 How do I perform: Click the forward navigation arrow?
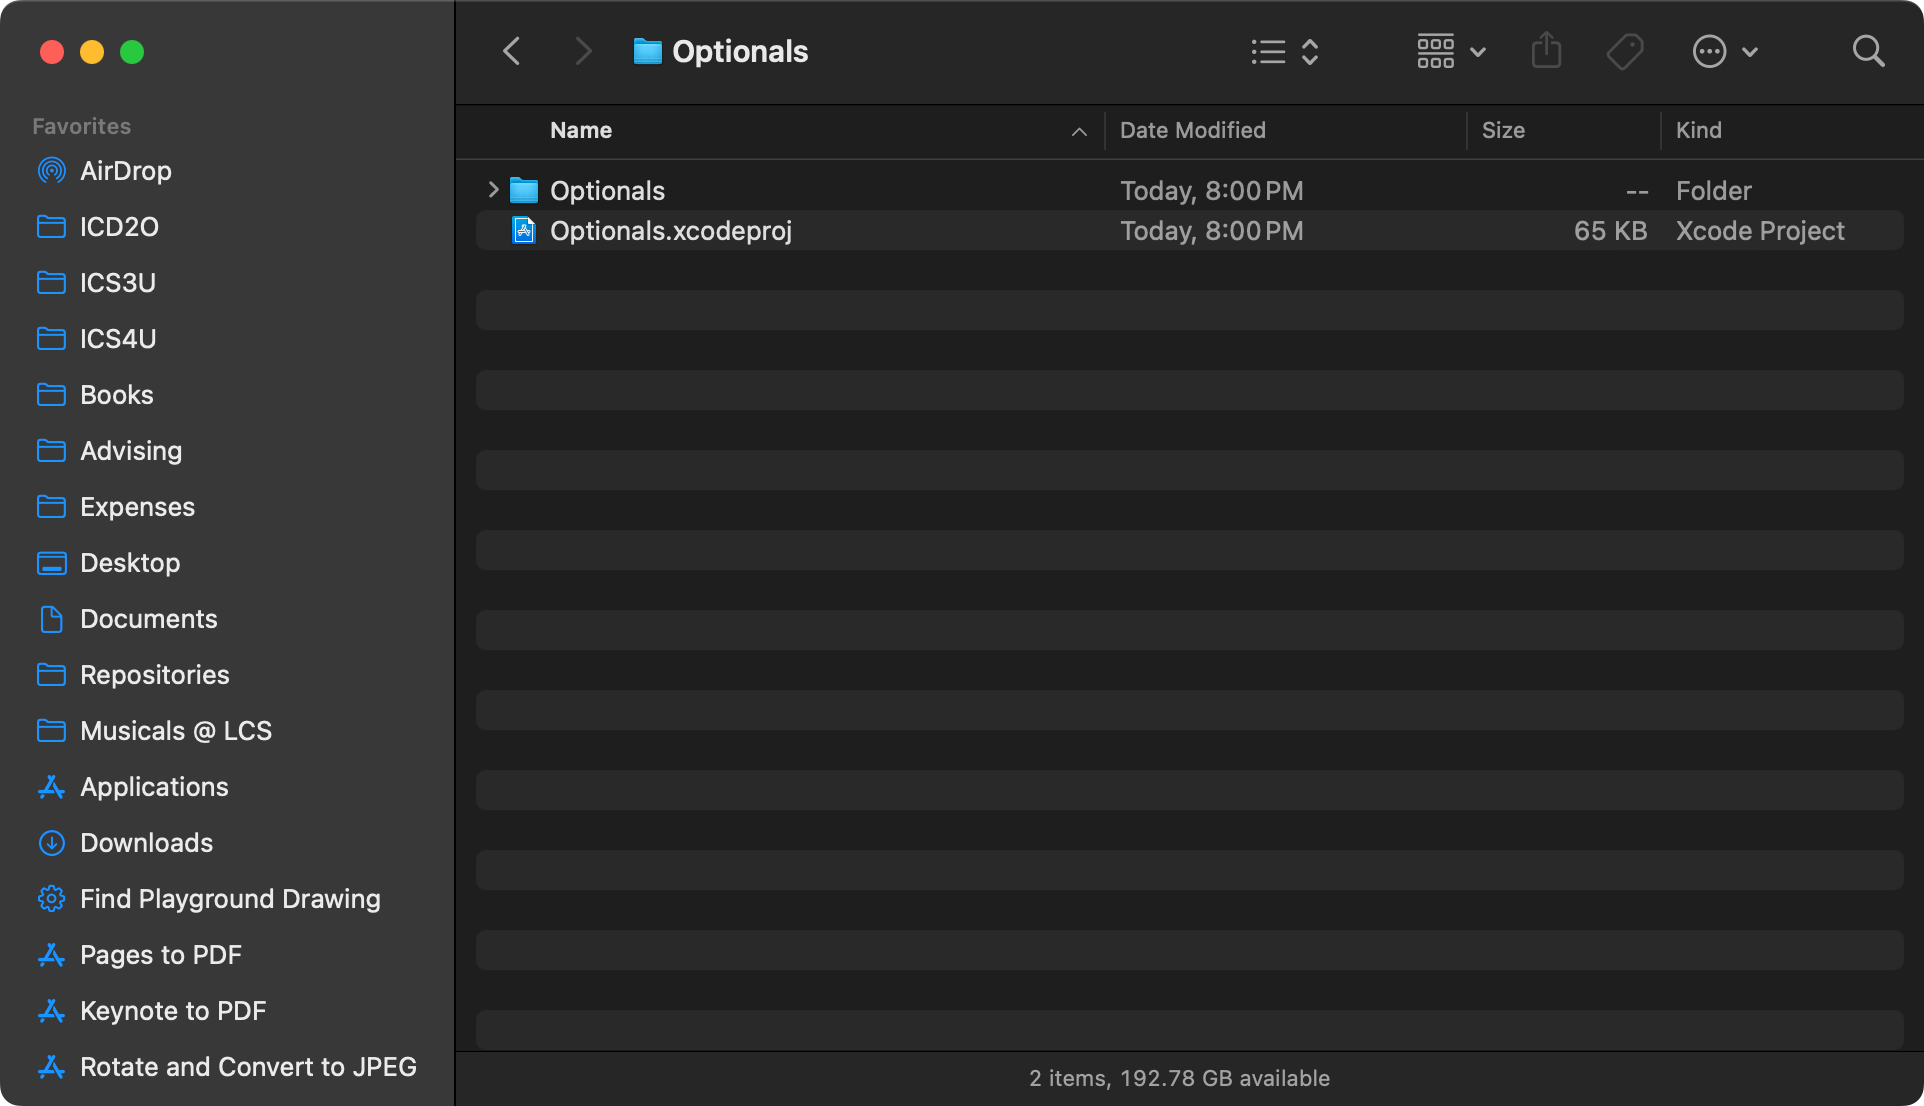point(583,51)
